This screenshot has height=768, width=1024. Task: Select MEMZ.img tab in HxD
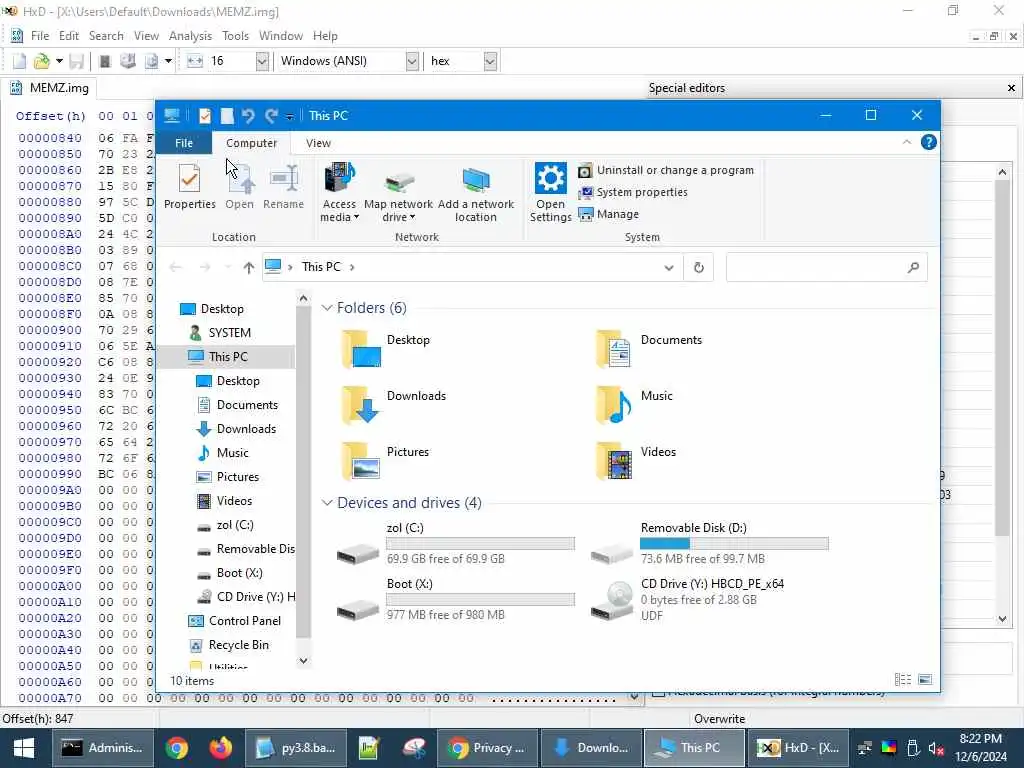click(x=50, y=88)
